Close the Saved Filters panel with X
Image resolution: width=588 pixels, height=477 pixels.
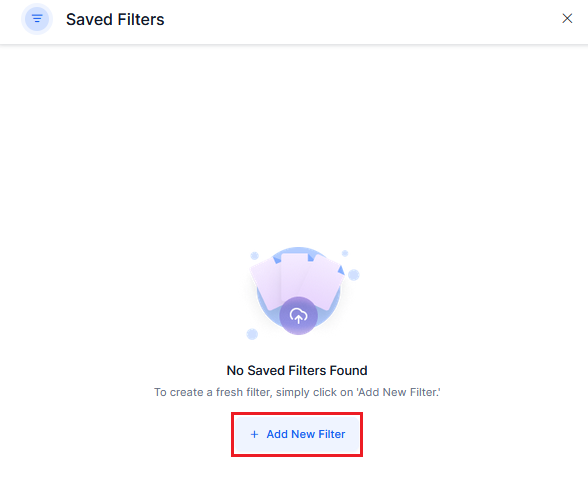click(x=567, y=18)
